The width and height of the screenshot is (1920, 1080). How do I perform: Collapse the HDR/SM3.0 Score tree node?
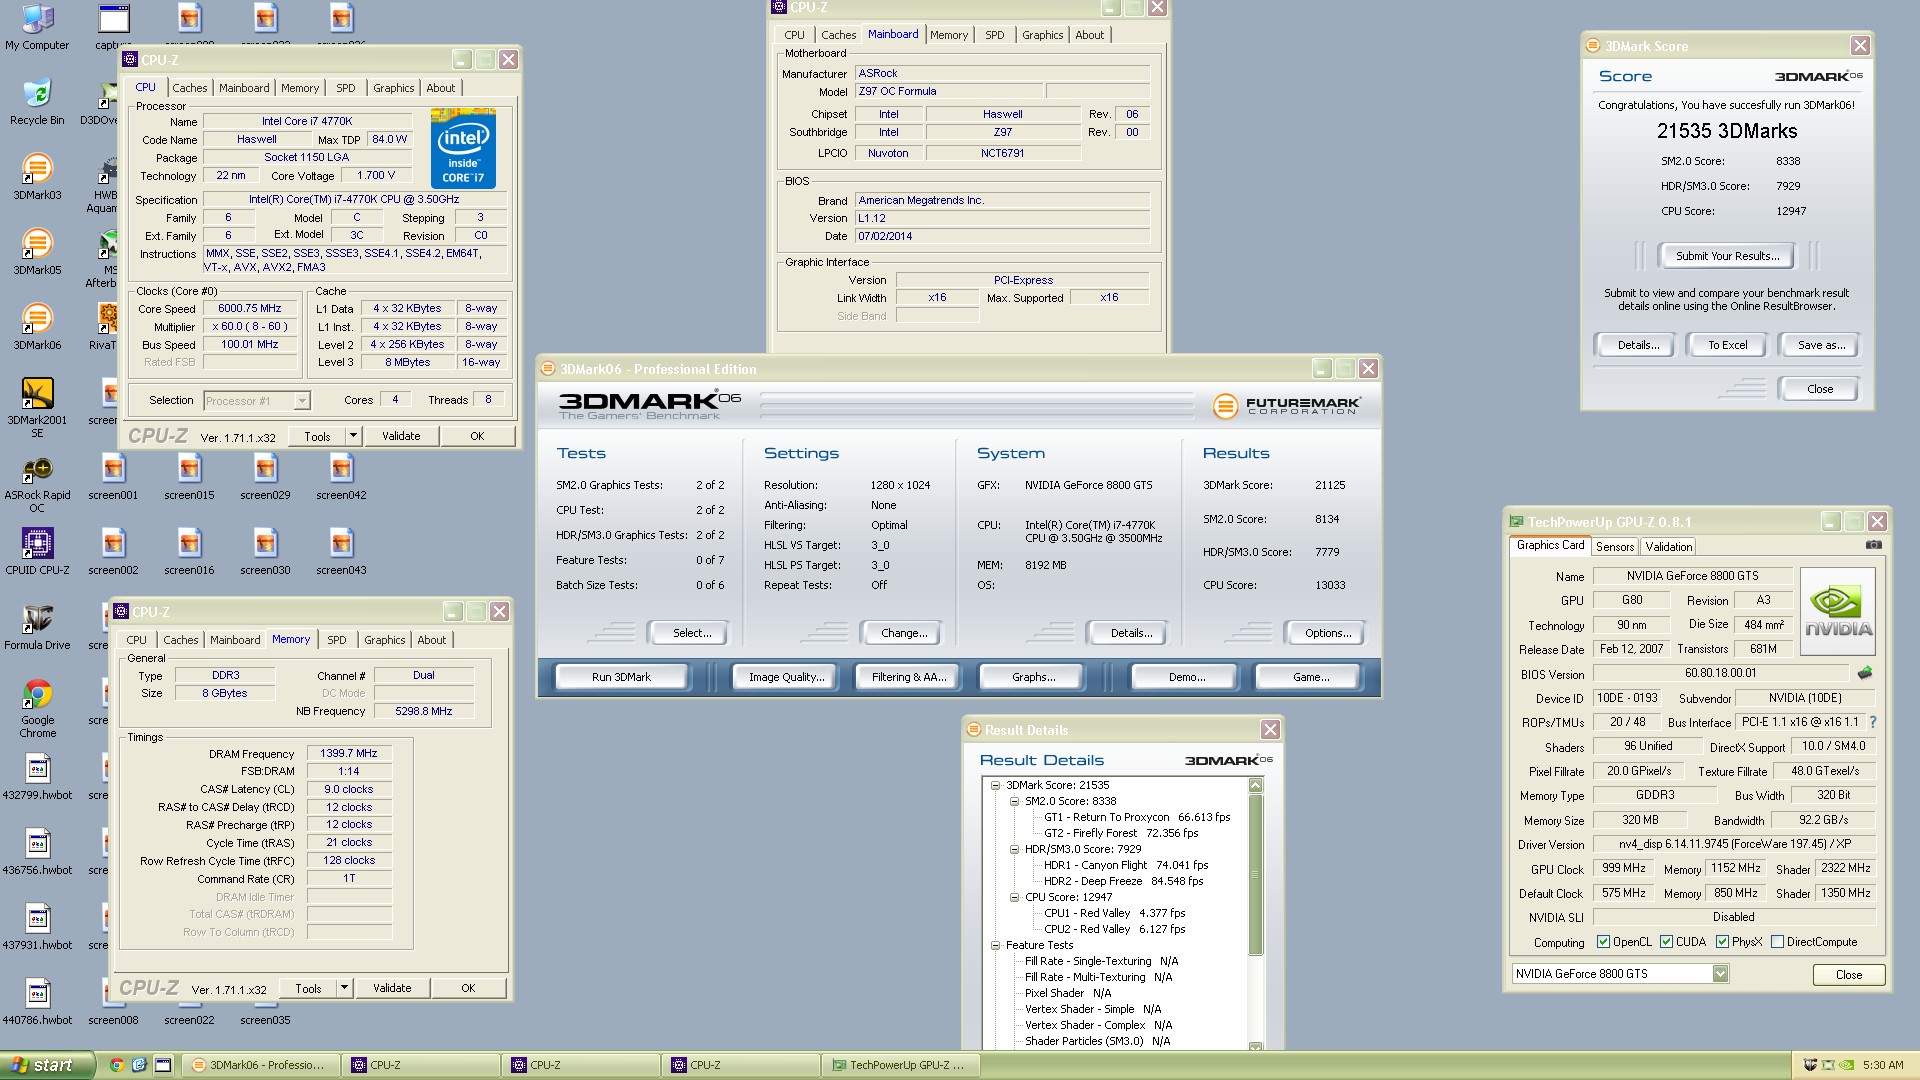pyautogui.click(x=1014, y=850)
